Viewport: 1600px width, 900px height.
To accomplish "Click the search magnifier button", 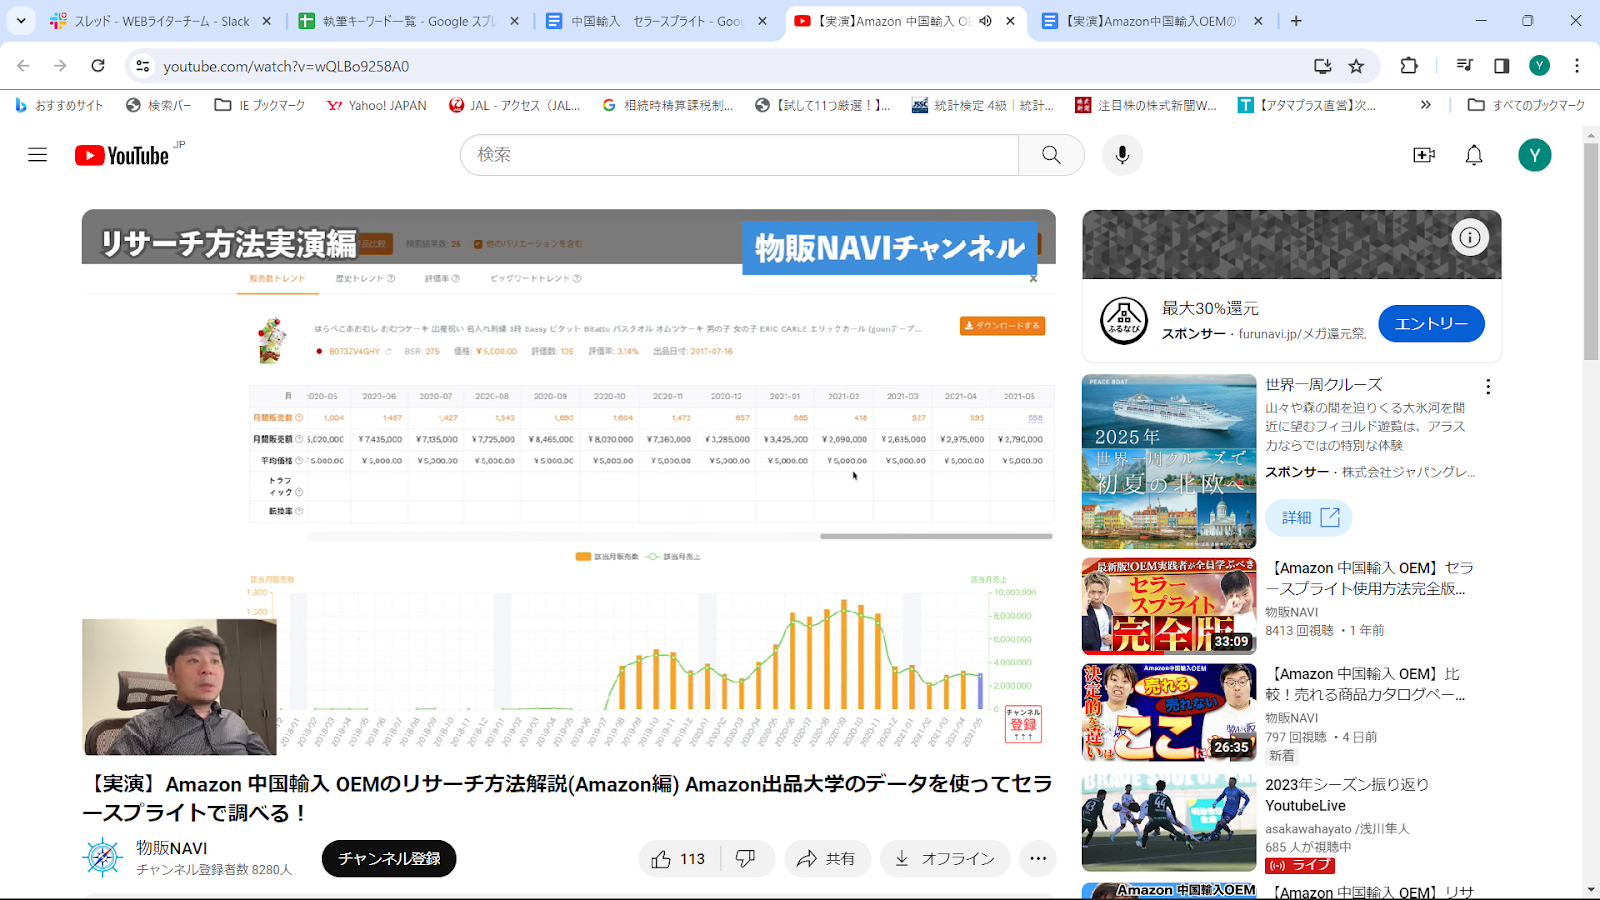I will (x=1051, y=155).
